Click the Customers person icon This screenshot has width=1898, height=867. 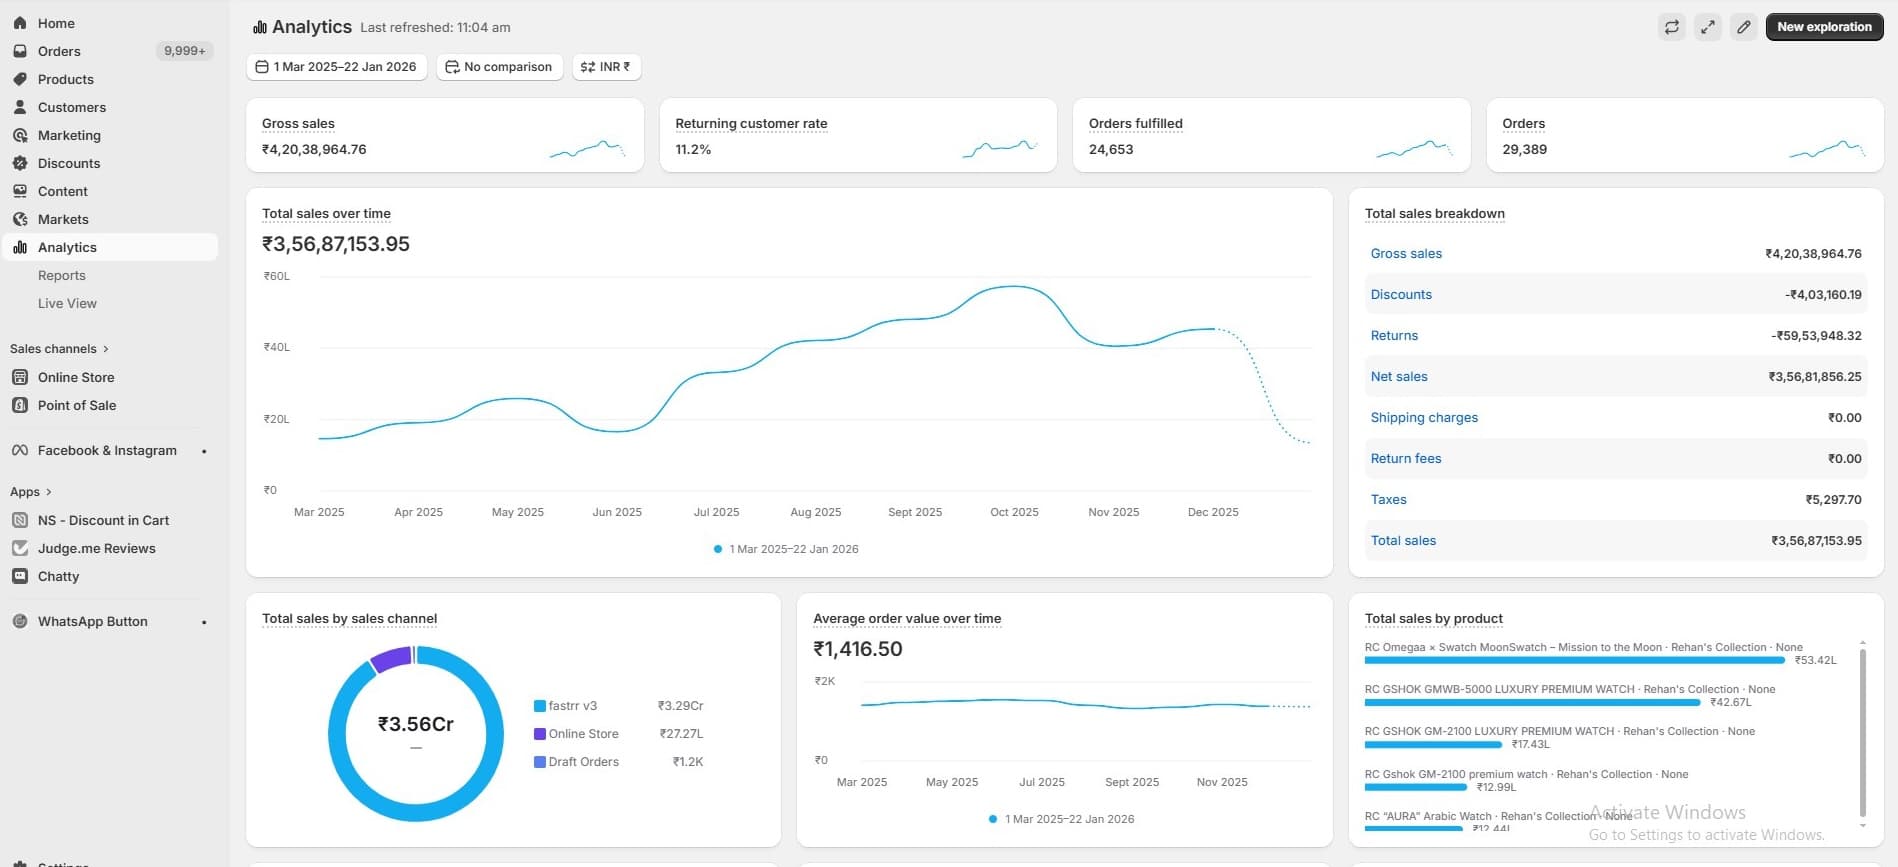coord(20,107)
